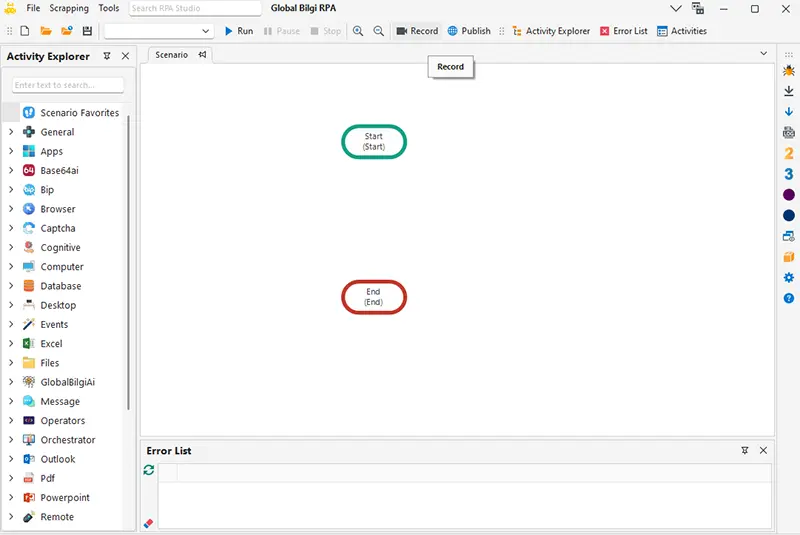Expand the Apps category

(11, 151)
